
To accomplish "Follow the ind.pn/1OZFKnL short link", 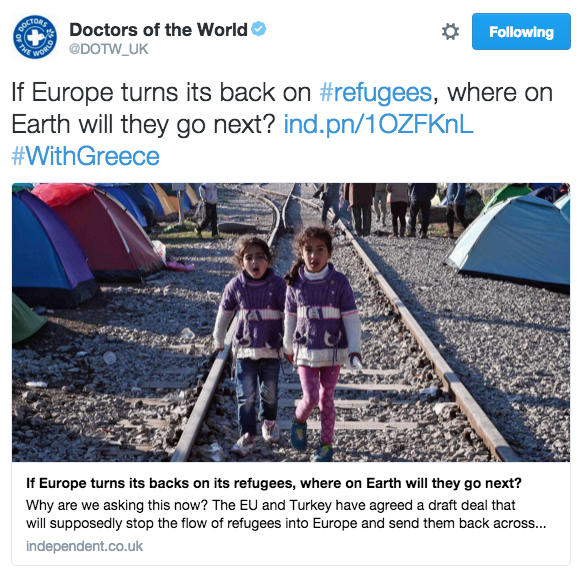I will click(379, 124).
